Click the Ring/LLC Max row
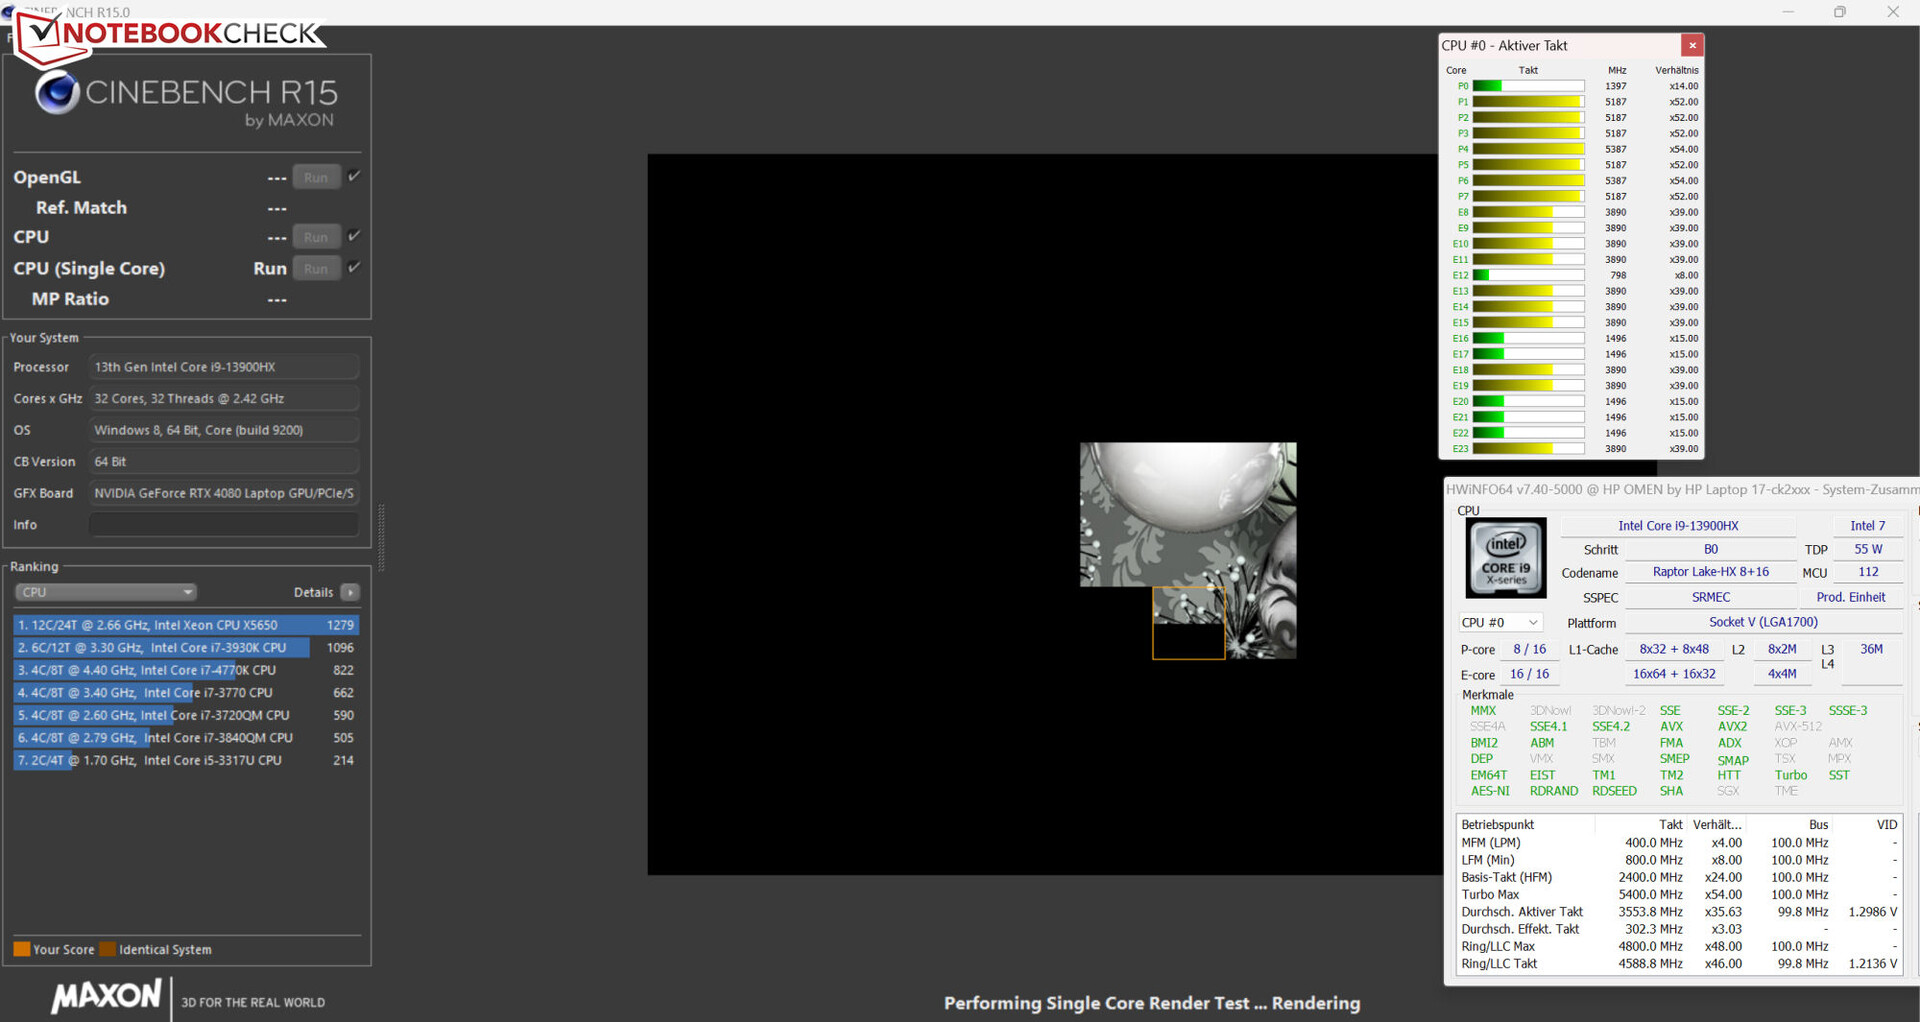This screenshot has width=1920, height=1022. point(1678,946)
